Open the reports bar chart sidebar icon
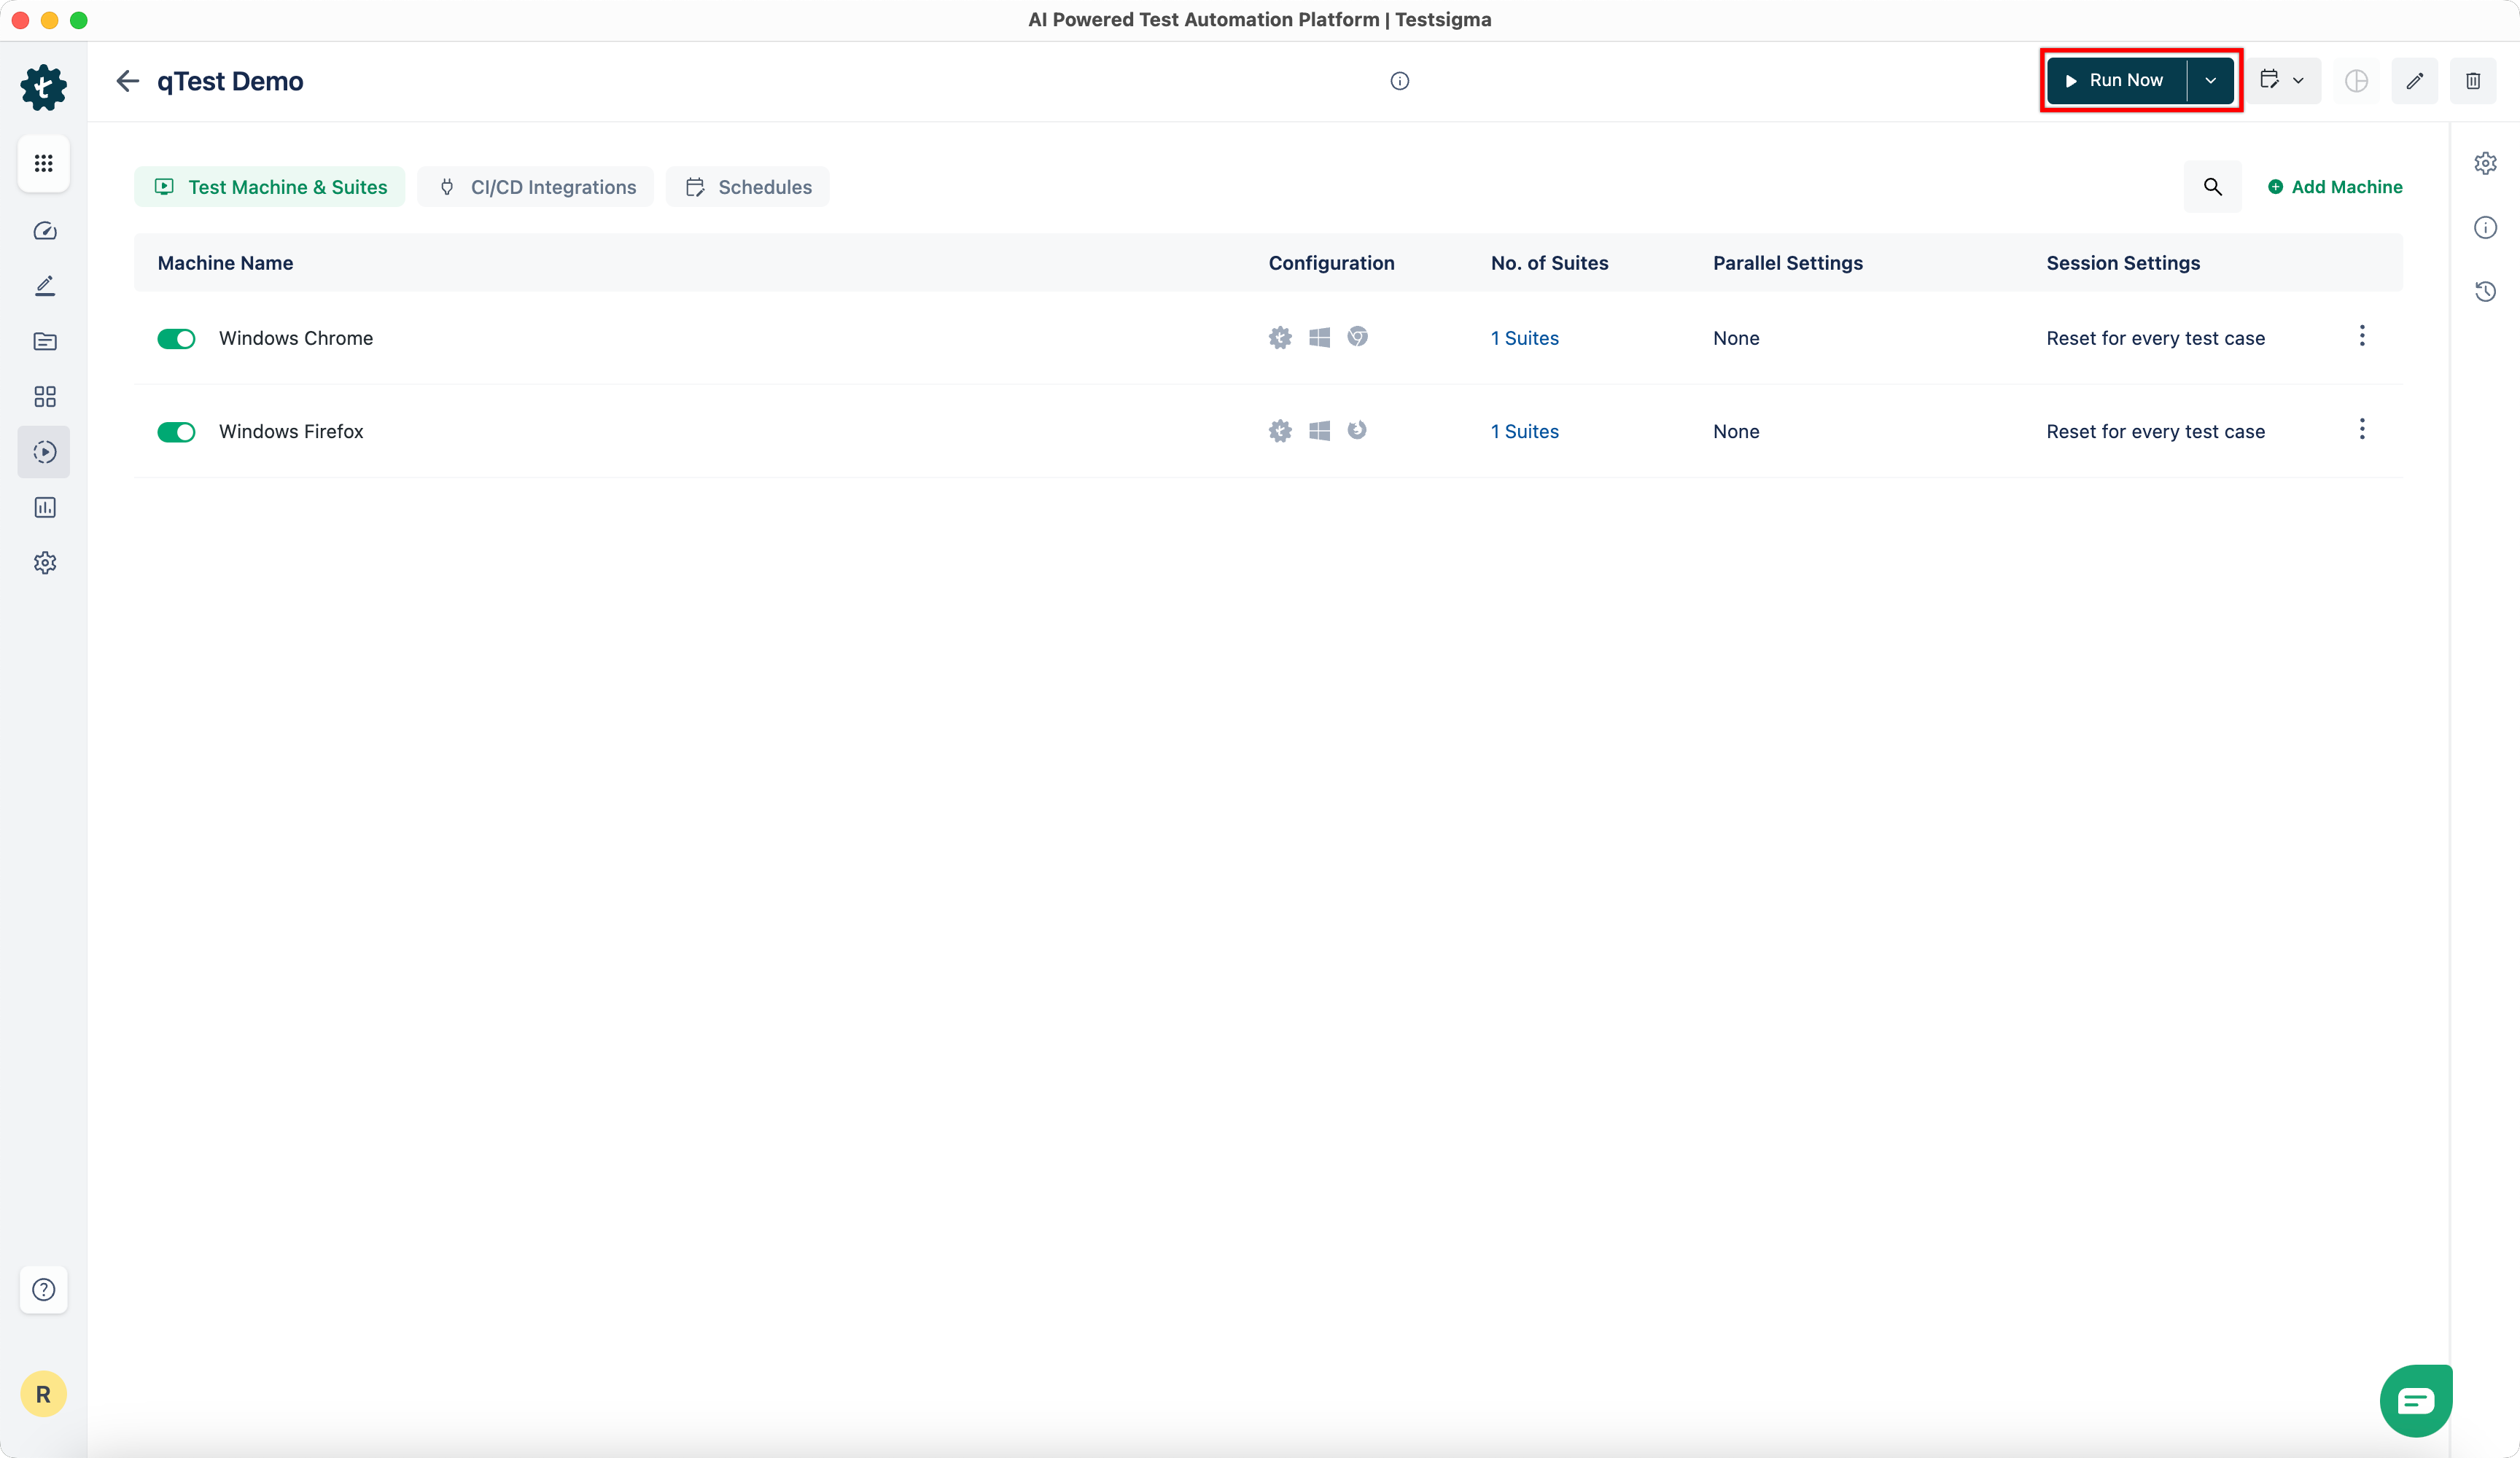This screenshot has width=2520, height=1458. [x=44, y=507]
